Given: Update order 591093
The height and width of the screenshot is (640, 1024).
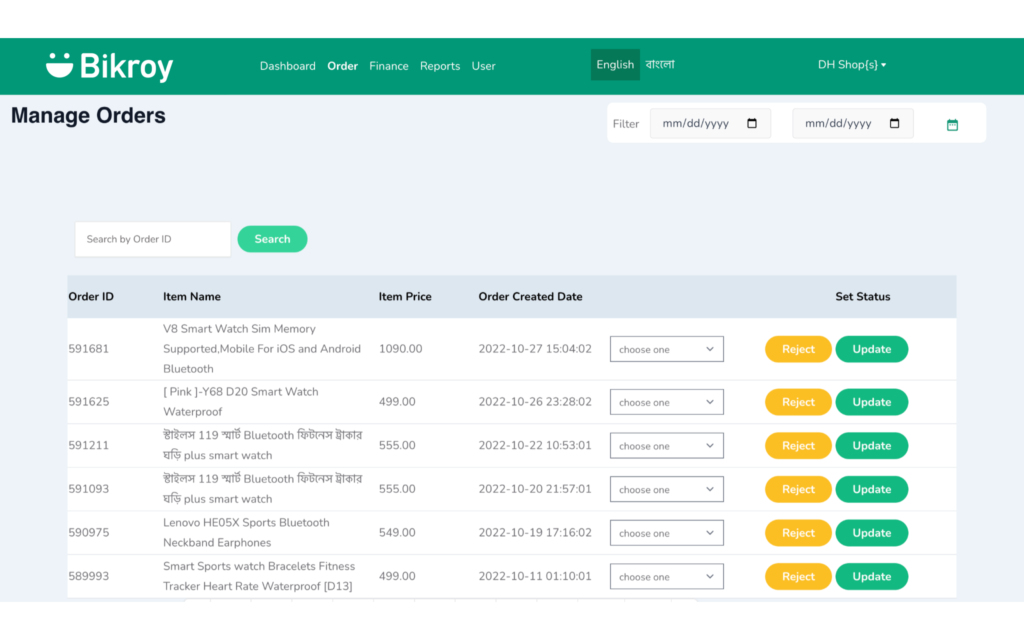Looking at the screenshot, I should coord(872,490).
